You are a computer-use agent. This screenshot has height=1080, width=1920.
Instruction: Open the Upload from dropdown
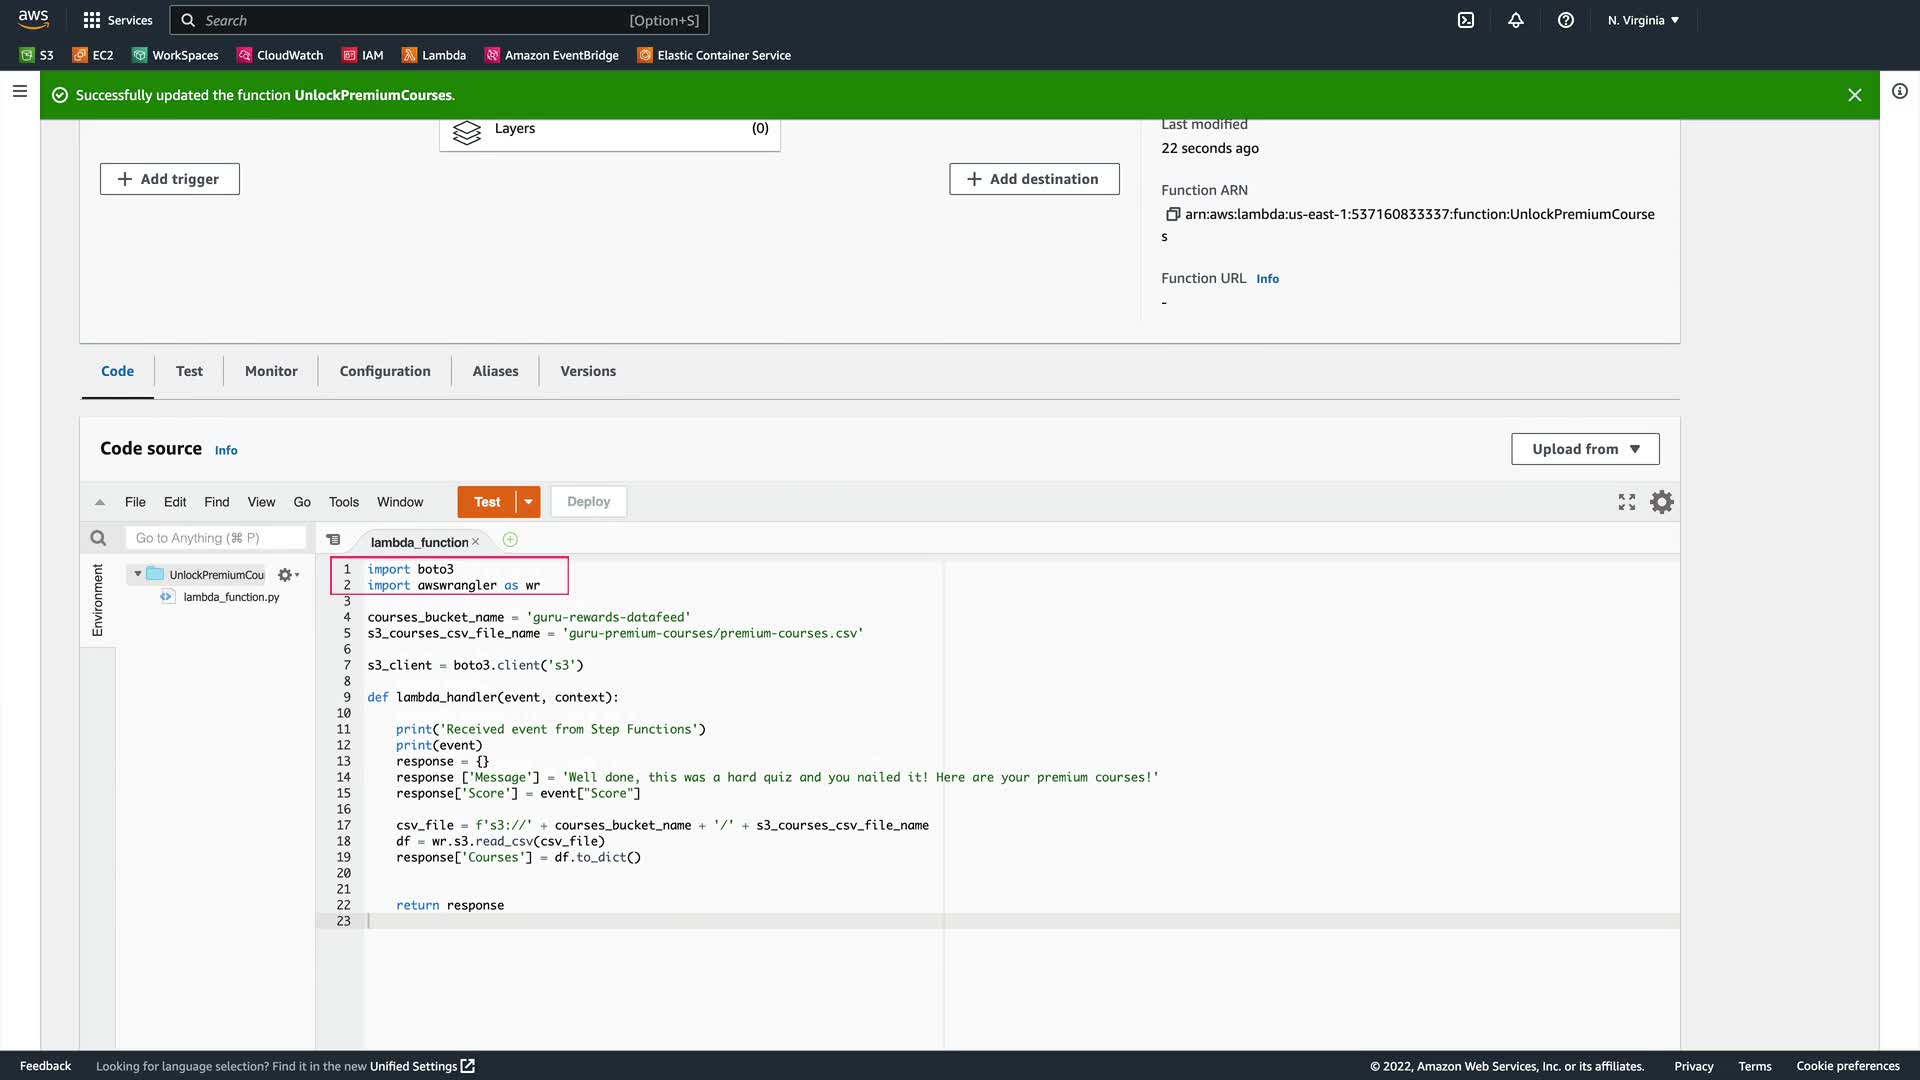tap(1585, 449)
